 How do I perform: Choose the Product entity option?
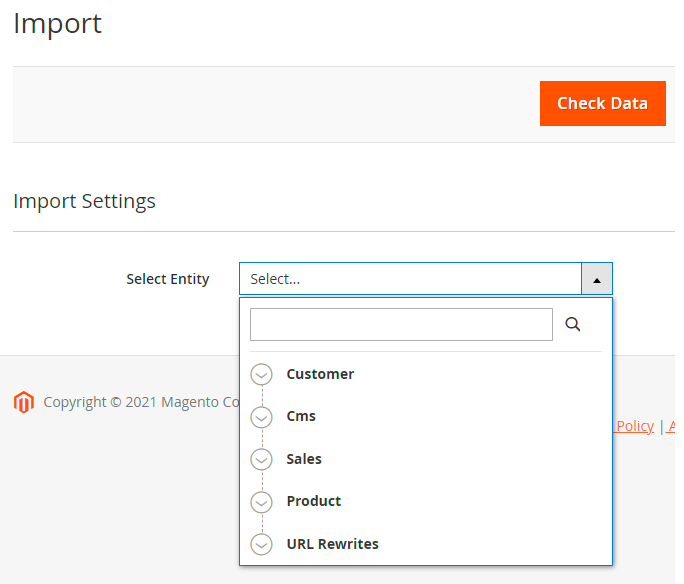point(314,501)
